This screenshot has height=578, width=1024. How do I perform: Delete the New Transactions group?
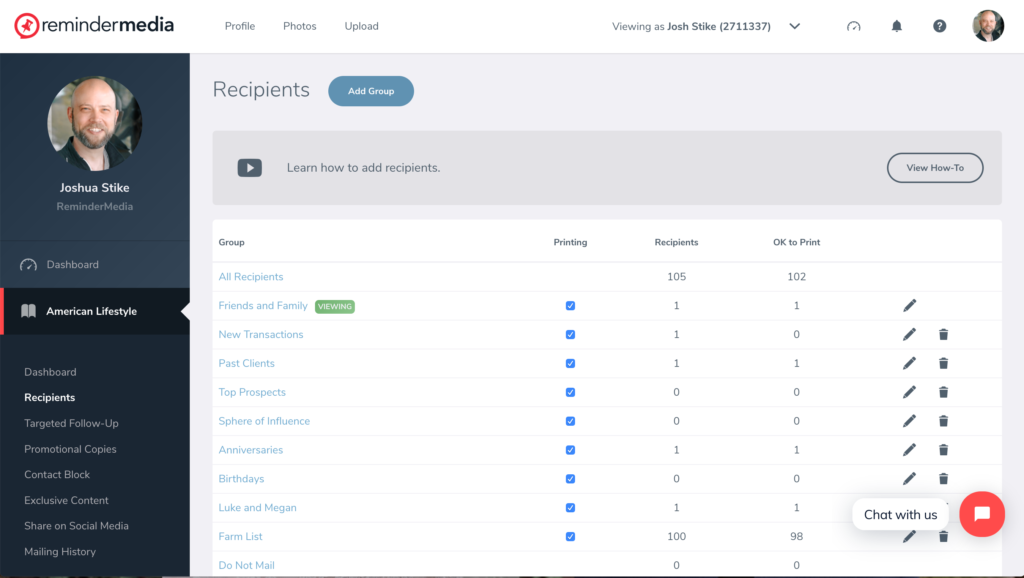[943, 335]
